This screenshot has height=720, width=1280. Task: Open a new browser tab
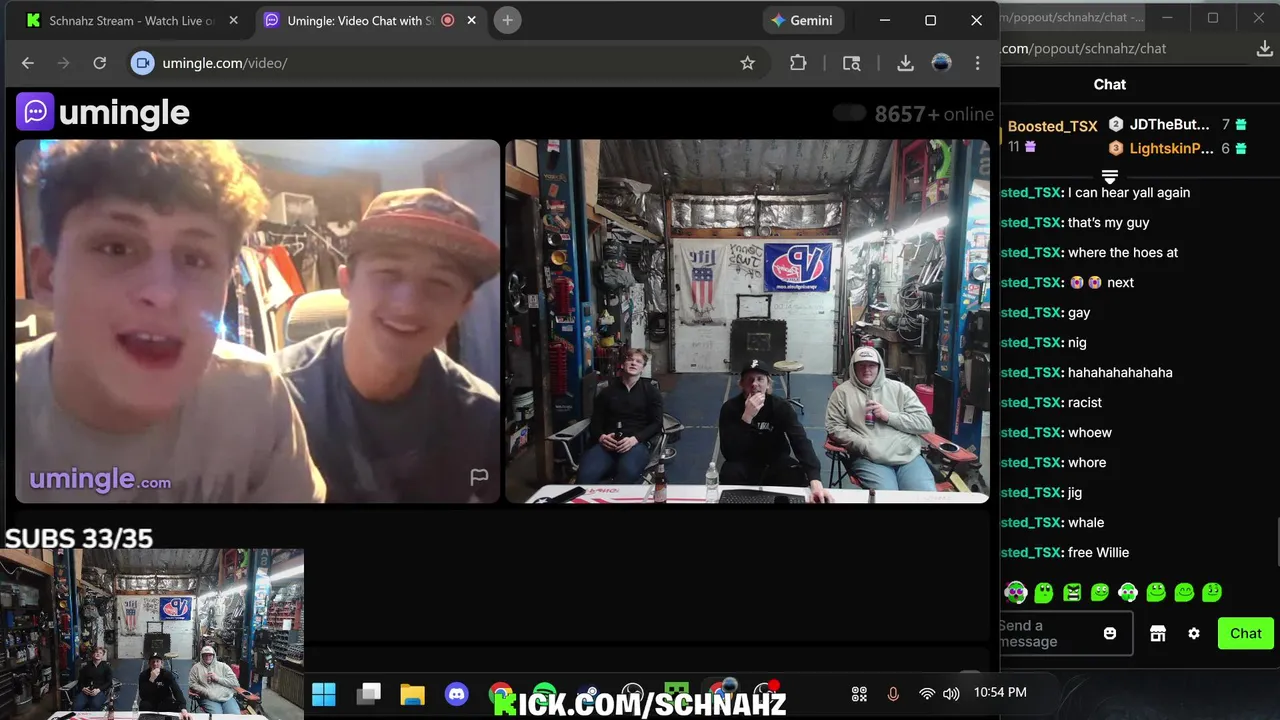(x=507, y=20)
